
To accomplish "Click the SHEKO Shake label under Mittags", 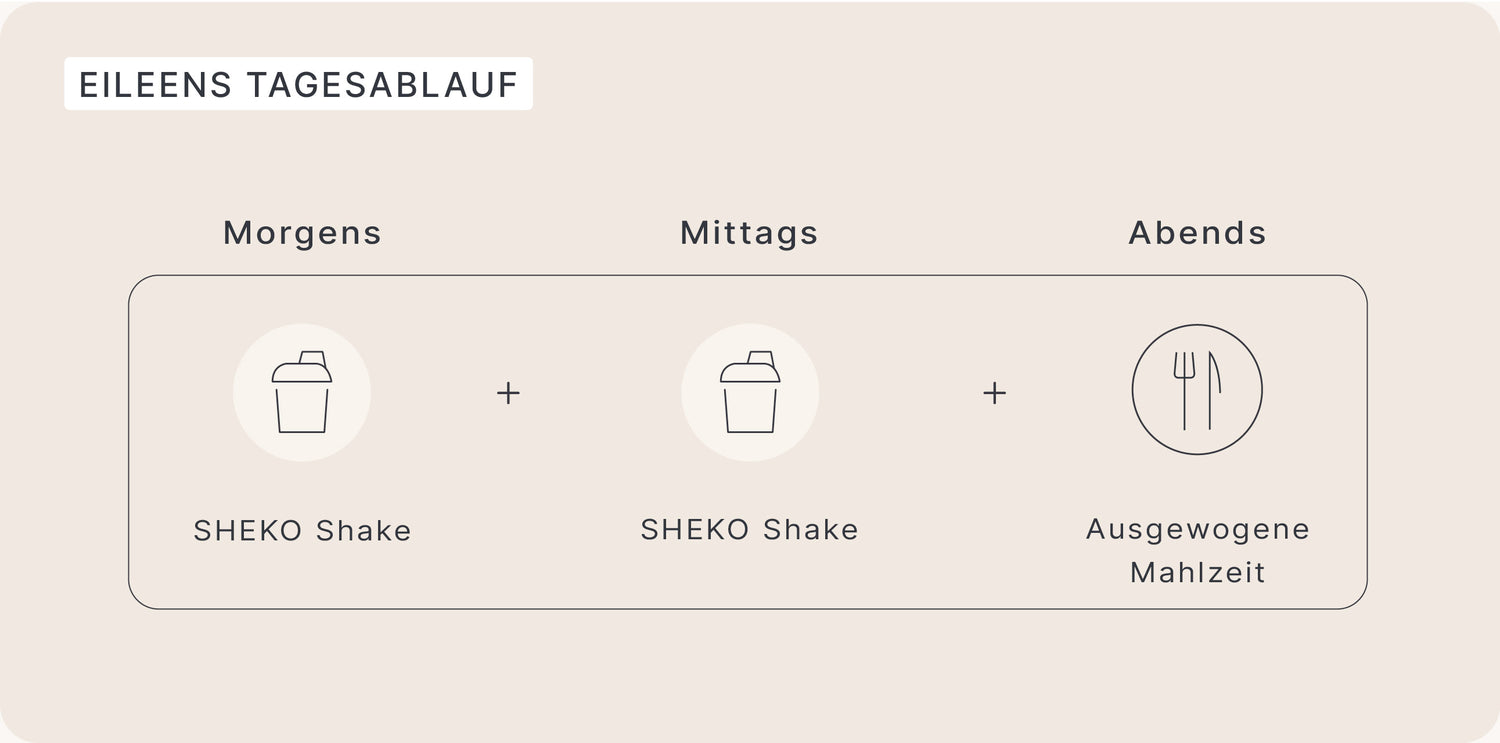I will [x=750, y=529].
